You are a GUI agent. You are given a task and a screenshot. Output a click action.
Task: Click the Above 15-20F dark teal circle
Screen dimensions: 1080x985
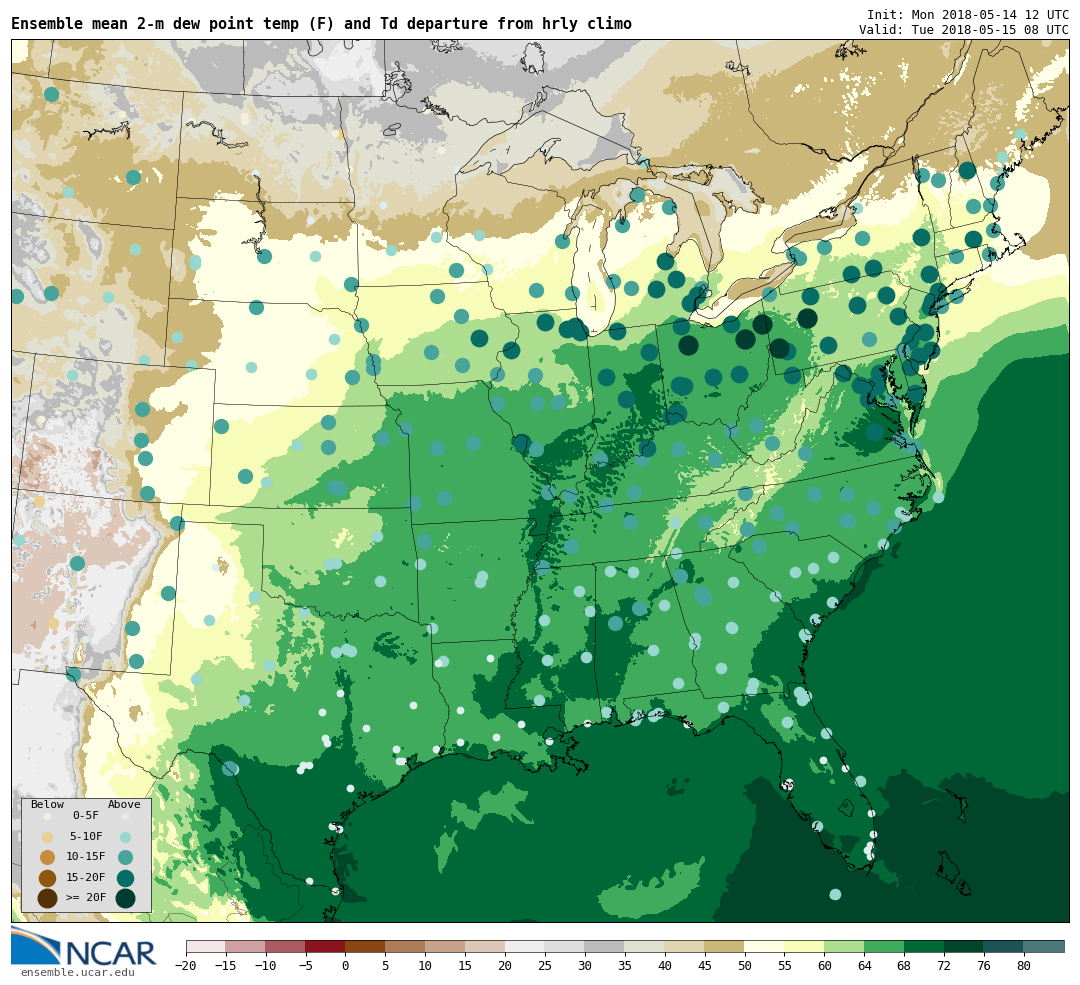(x=125, y=878)
